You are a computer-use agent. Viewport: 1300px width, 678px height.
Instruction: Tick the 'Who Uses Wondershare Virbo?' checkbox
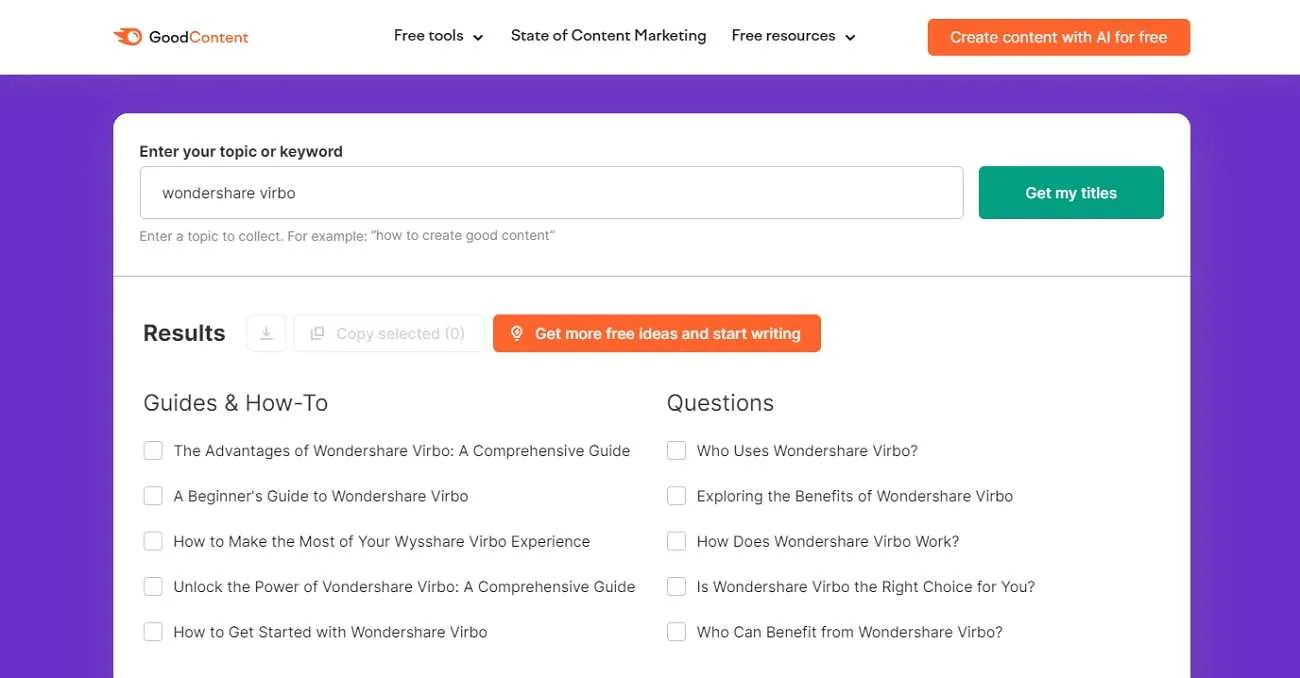[x=677, y=451]
